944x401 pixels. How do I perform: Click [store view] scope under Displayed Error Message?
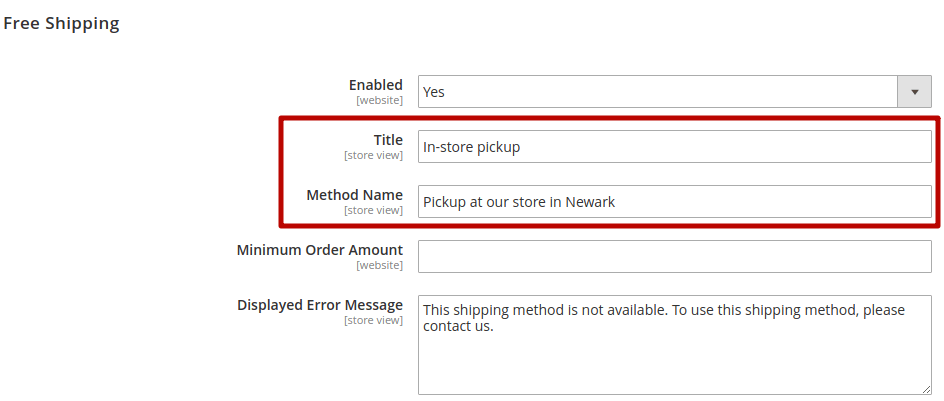click(373, 320)
